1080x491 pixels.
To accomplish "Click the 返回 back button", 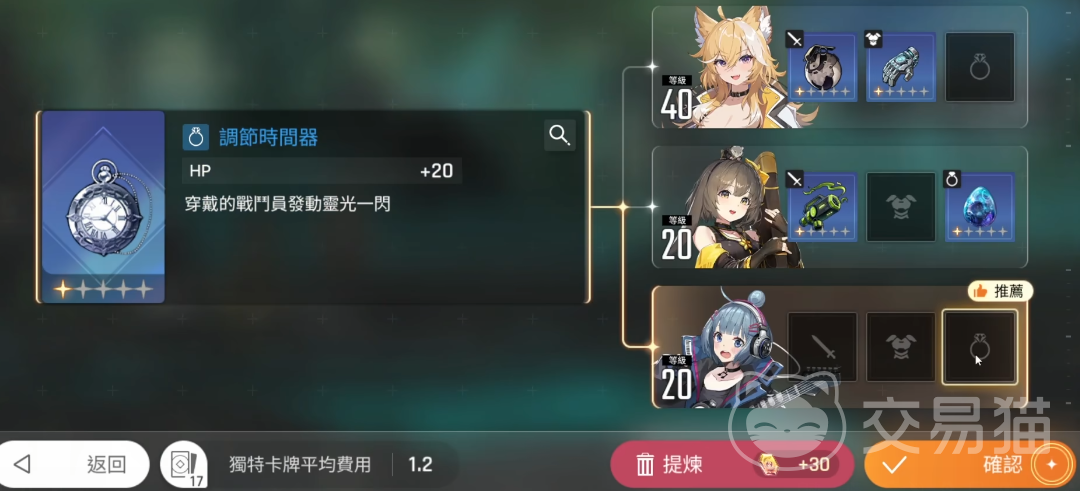I will pyautogui.click(x=72, y=465).
